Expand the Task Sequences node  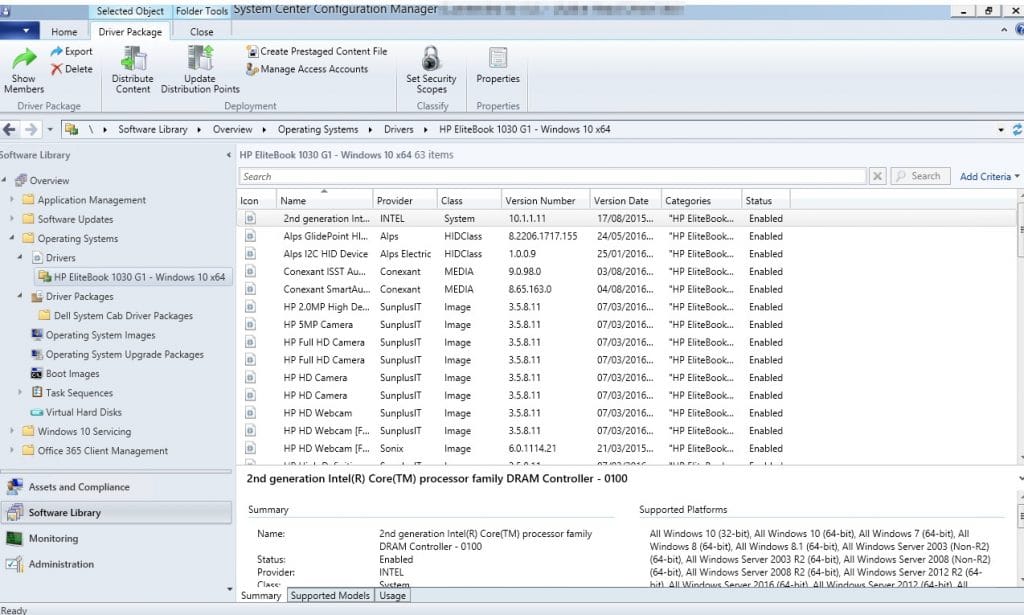click(20, 393)
